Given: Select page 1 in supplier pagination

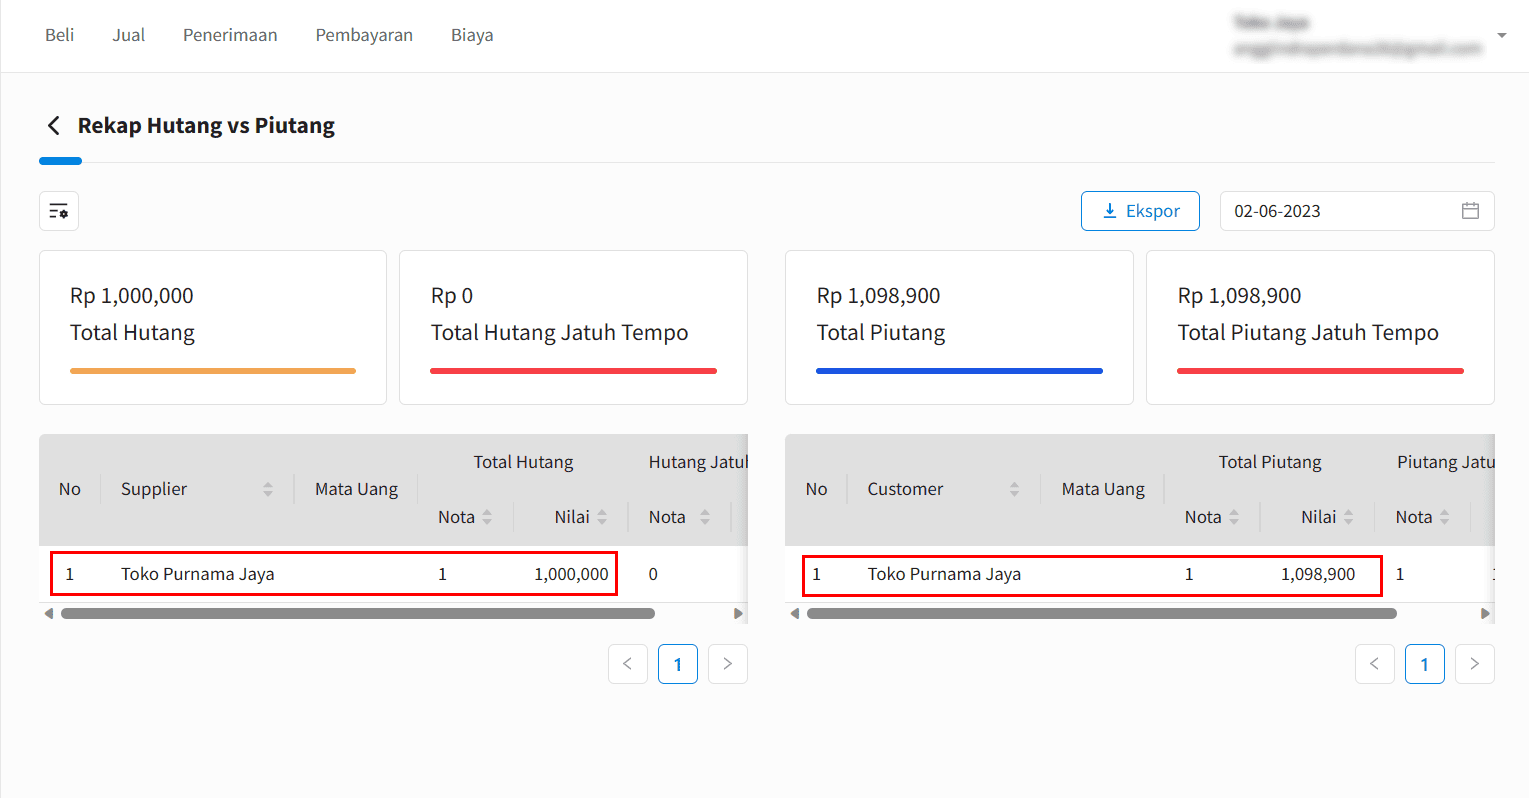Looking at the screenshot, I should point(678,664).
